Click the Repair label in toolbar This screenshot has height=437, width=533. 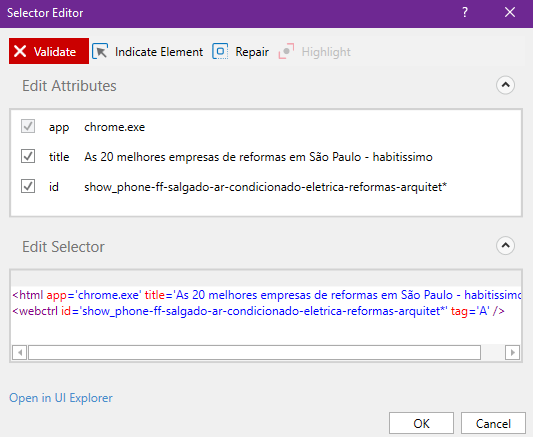click(252, 52)
